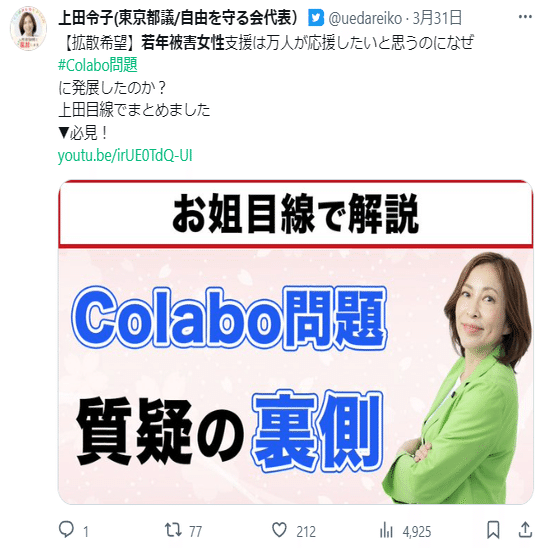The width and height of the screenshot is (548, 548).
Task: Click the 4,925 views count
Action: pyautogui.click(x=417, y=532)
